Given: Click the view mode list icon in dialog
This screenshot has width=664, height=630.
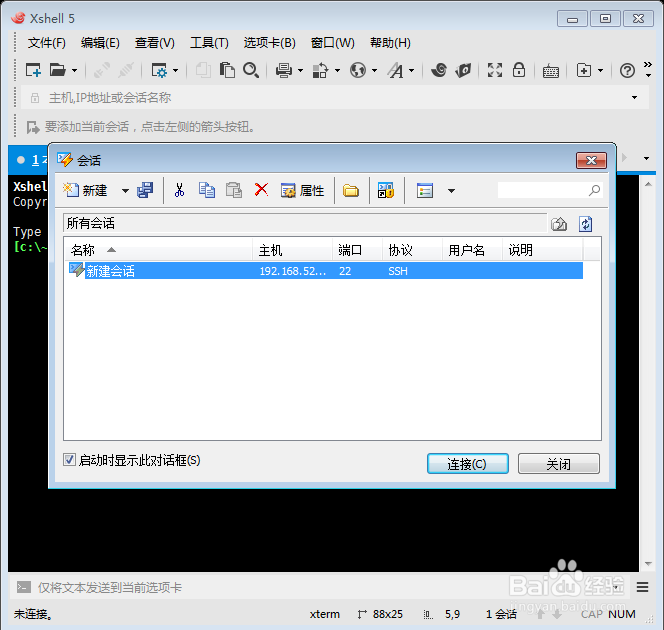Looking at the screenshot, I should 425,191.
